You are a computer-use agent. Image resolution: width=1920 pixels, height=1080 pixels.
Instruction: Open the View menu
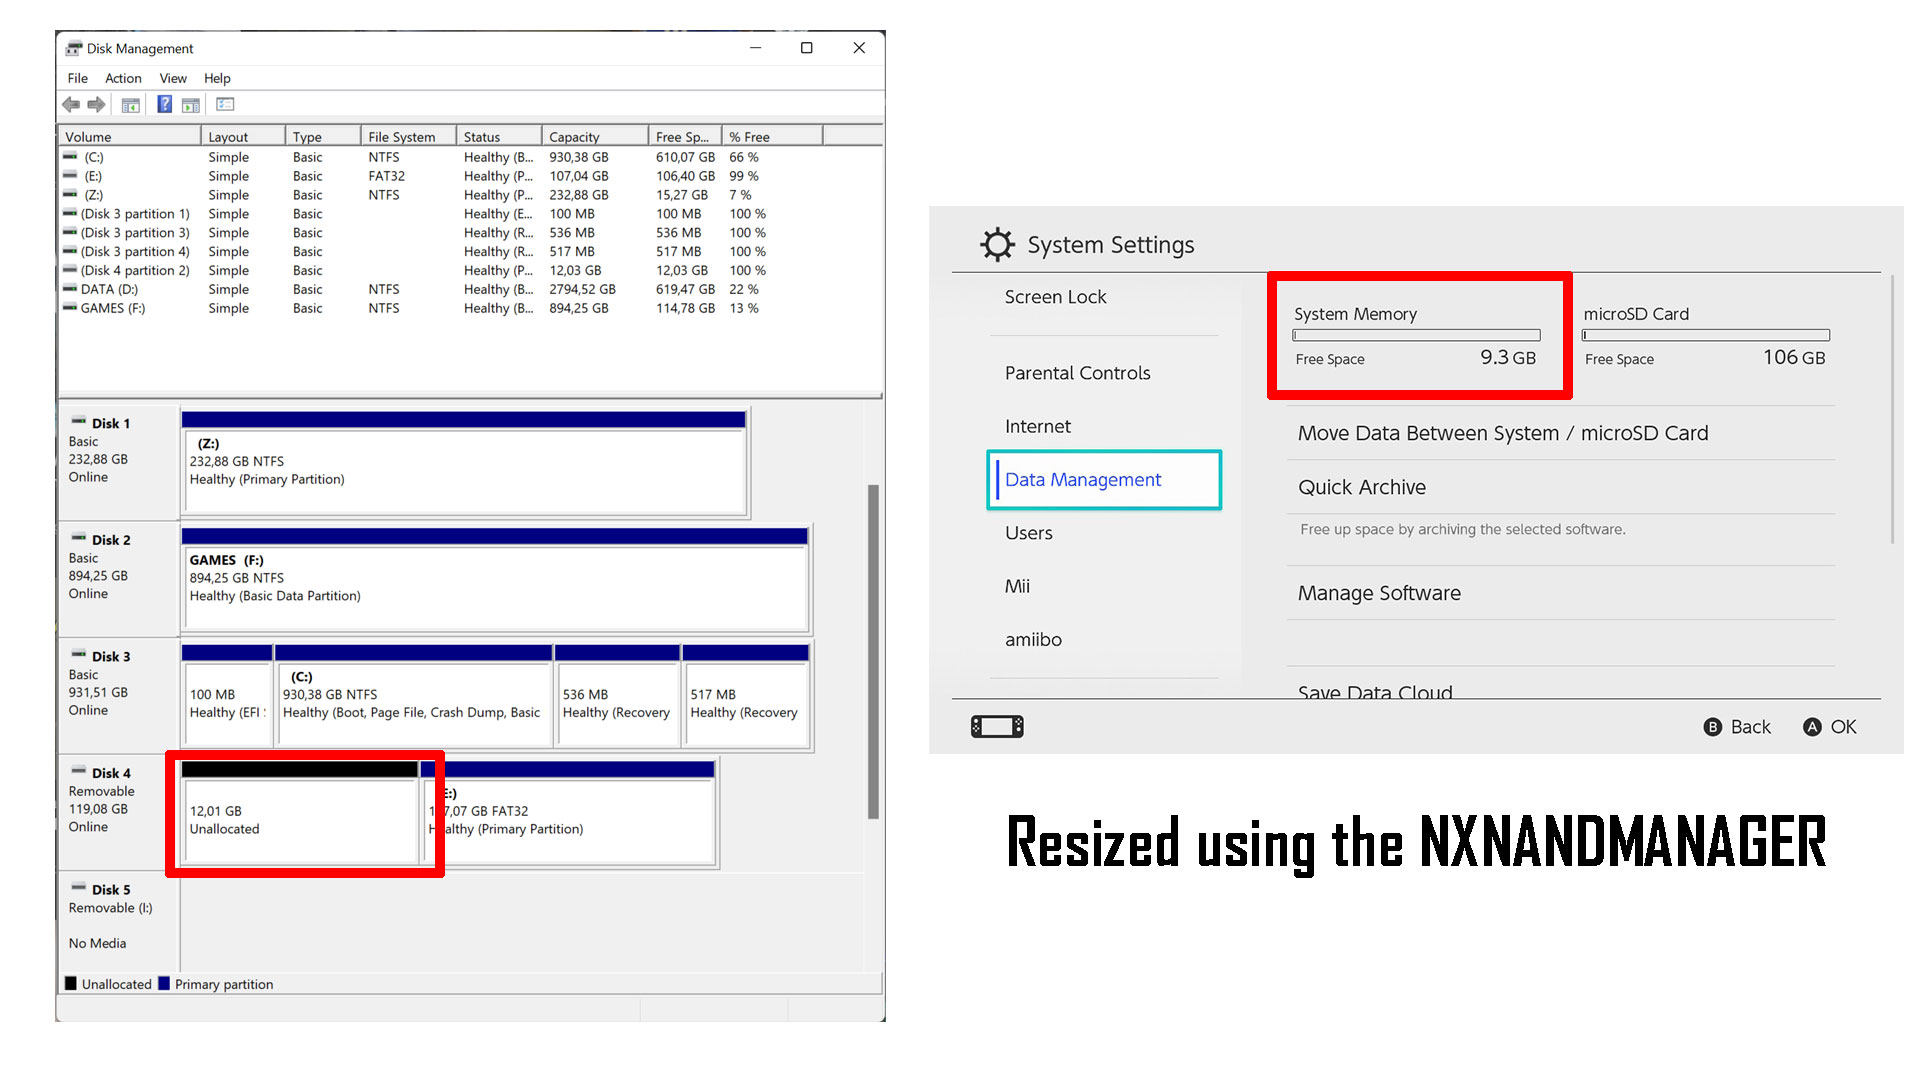pos(173,78)
